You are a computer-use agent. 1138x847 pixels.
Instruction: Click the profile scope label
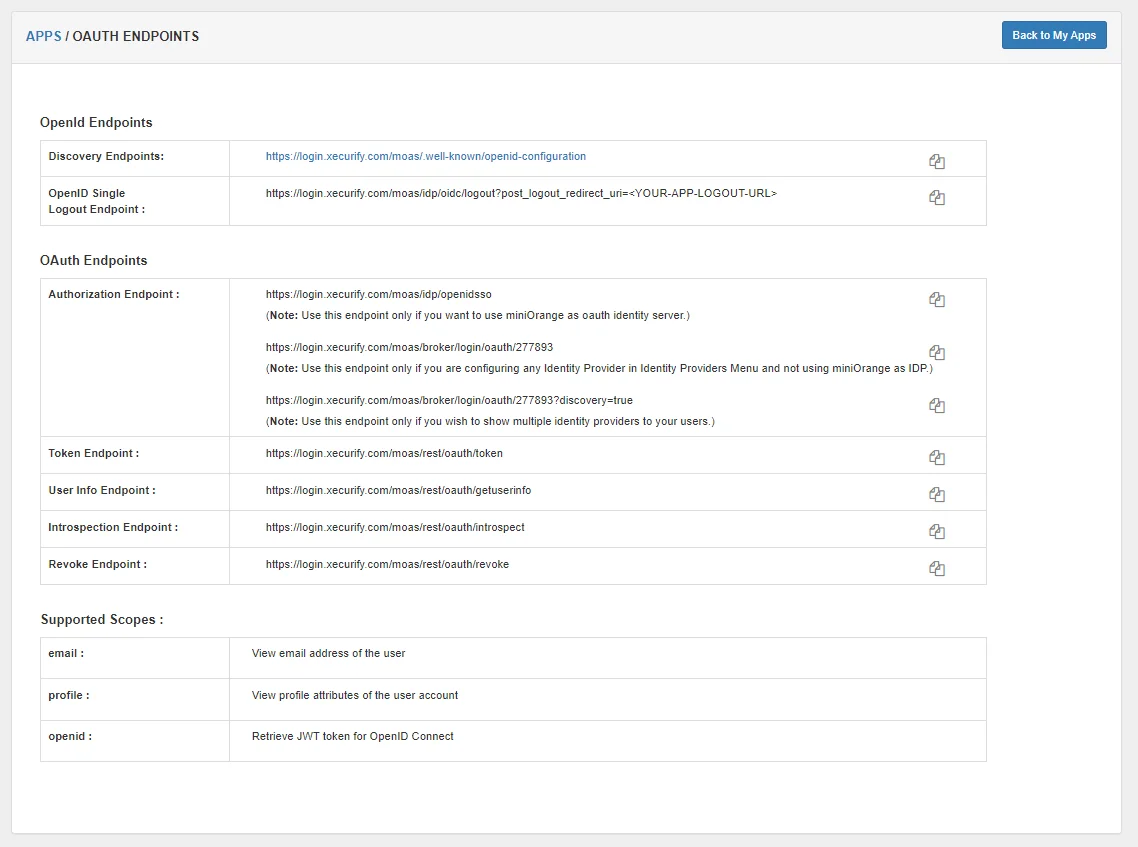tap(69, 695)
